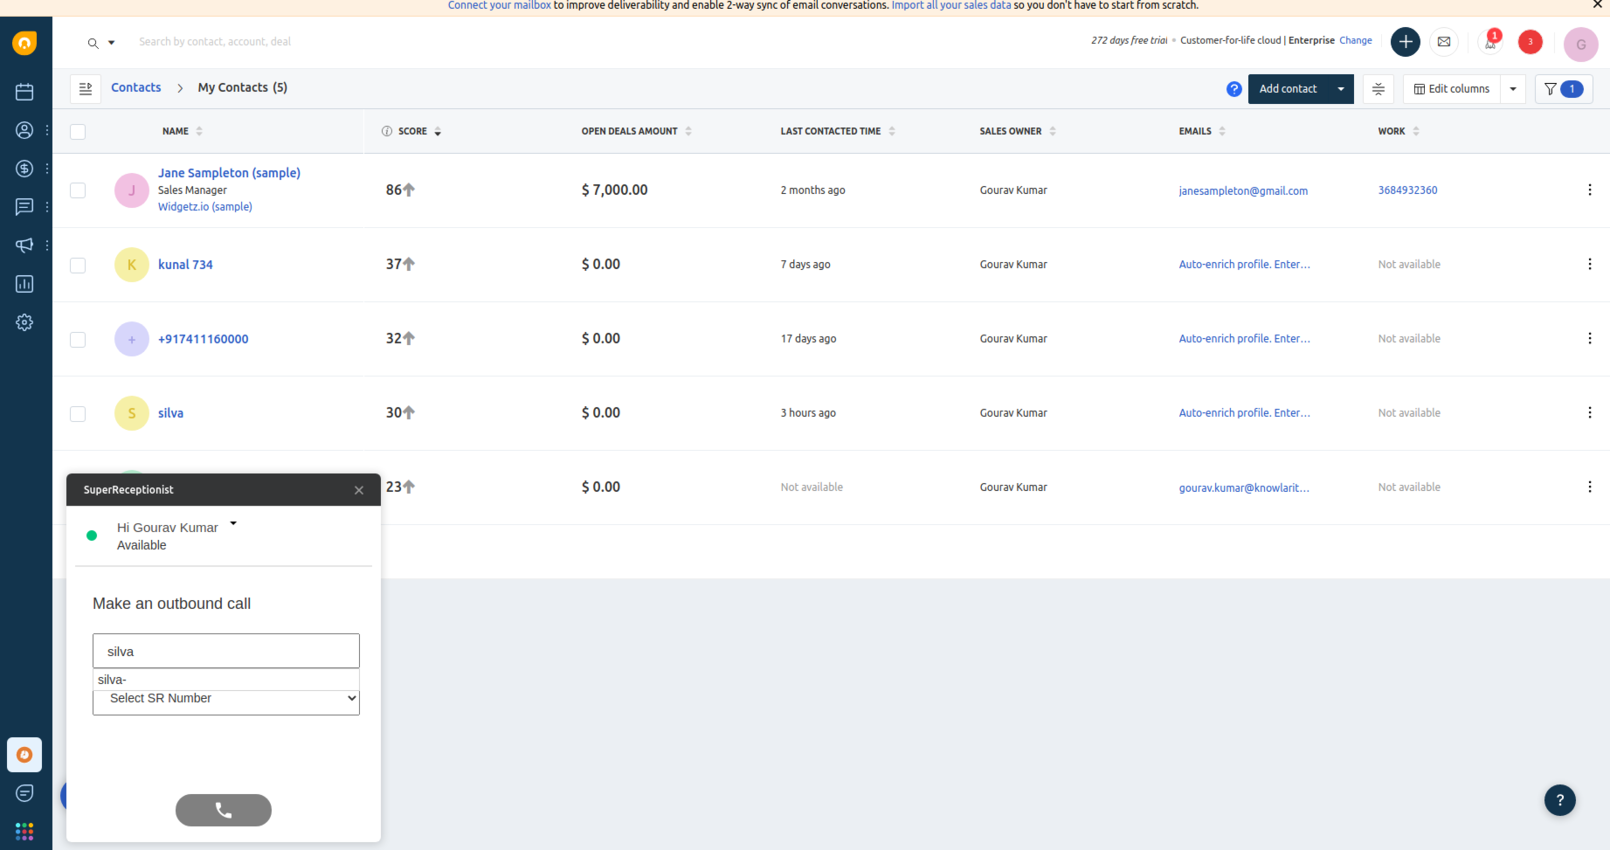Expand the Edit columns dropdown arrow
Screen dimensions: 1610x850
coord(1513,89)
